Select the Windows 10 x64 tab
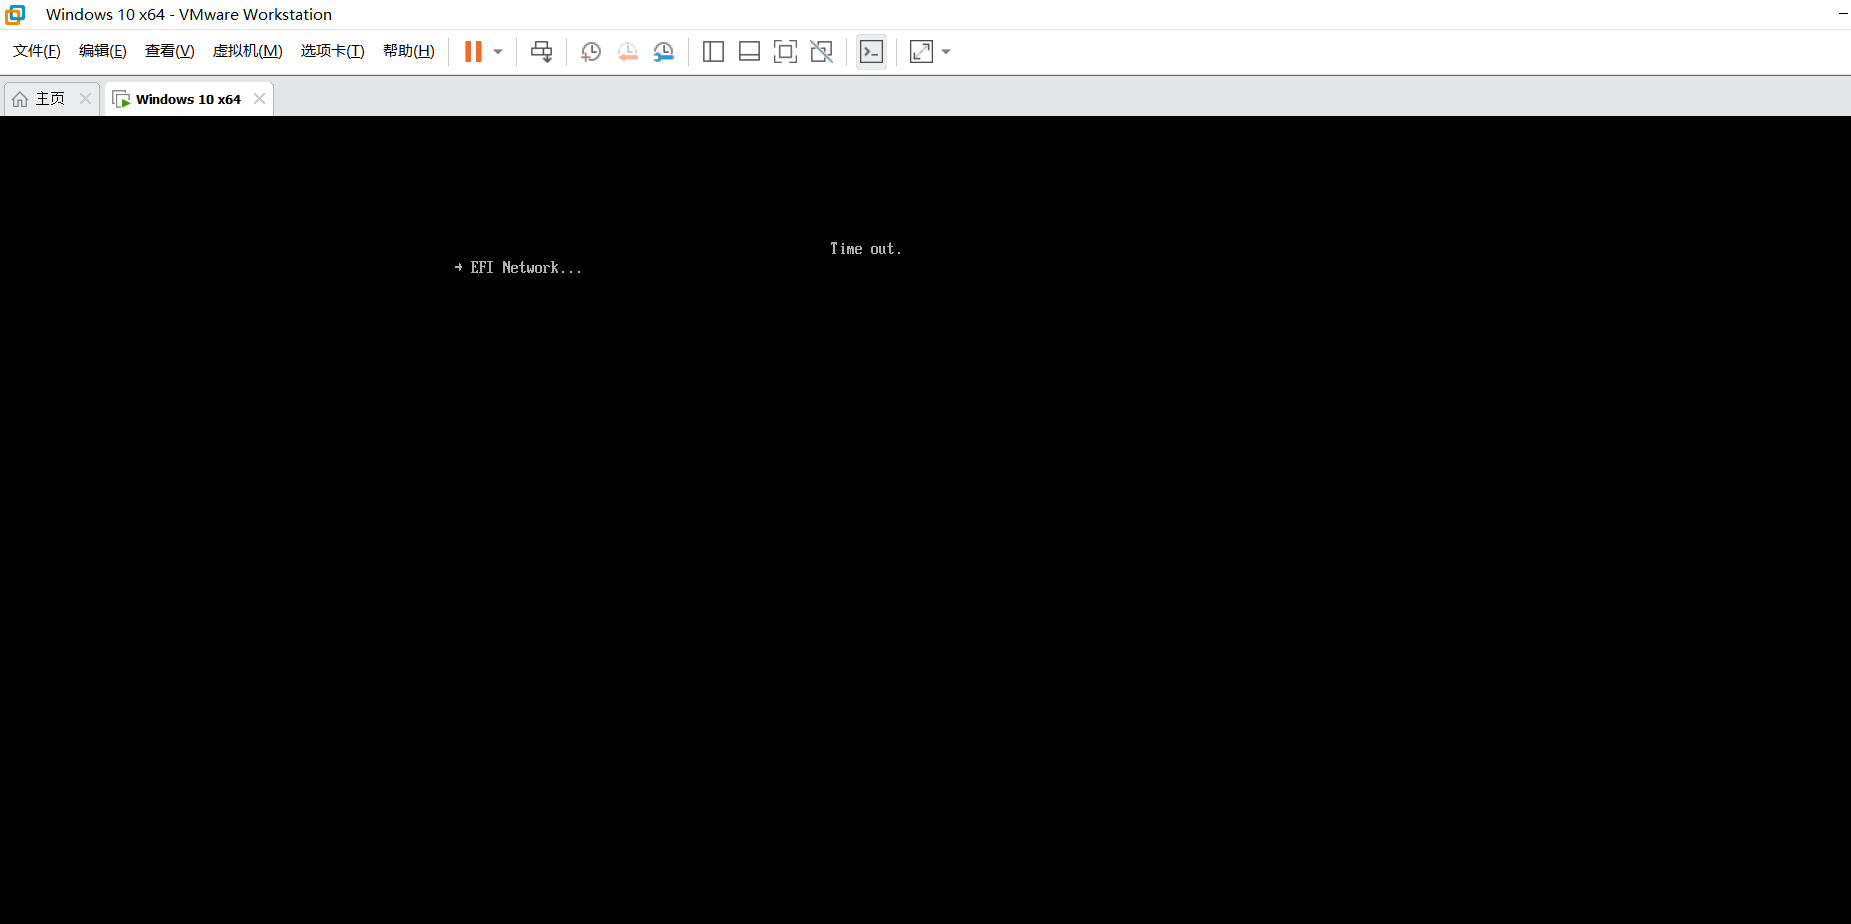1851x924 pixels. (x=188, y=99)
